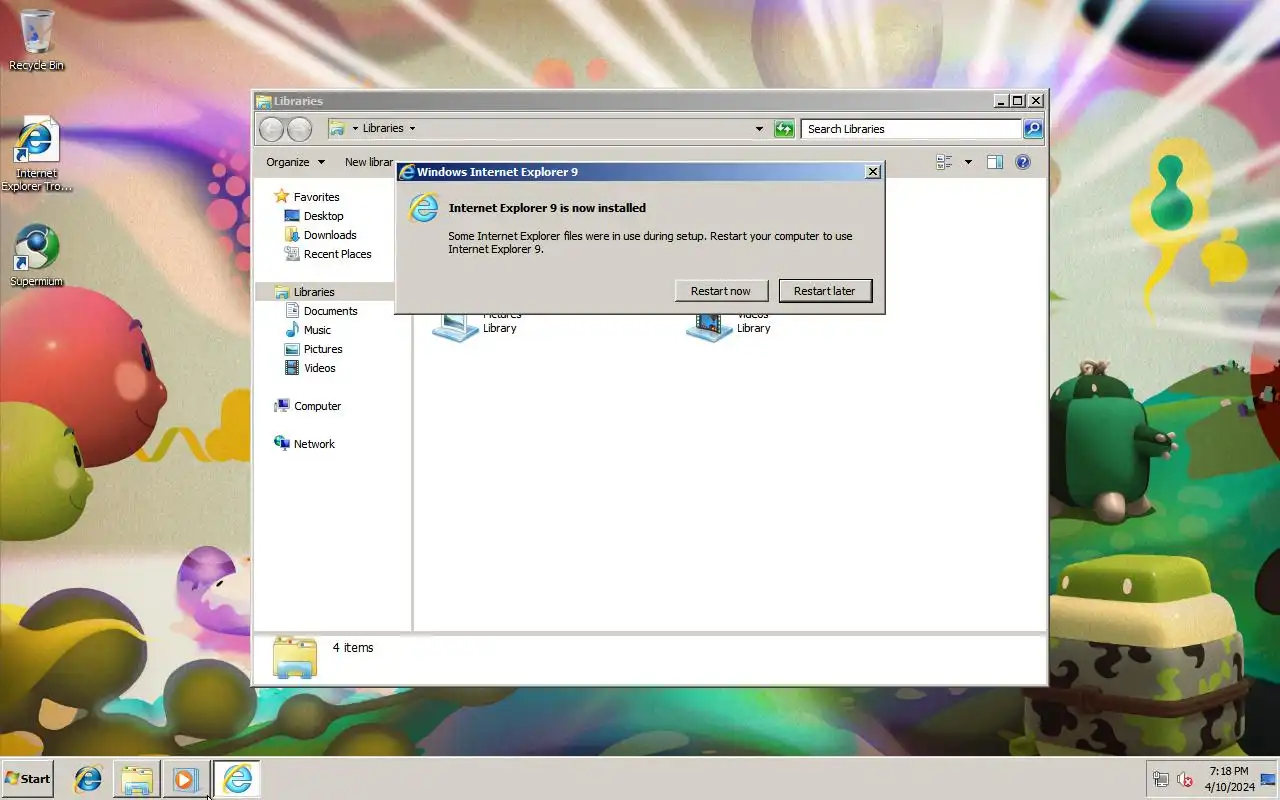This screenshot has height=800, width=1280.
Task: Click the Libraries window title bar icon
Action: tap(263, 101)
